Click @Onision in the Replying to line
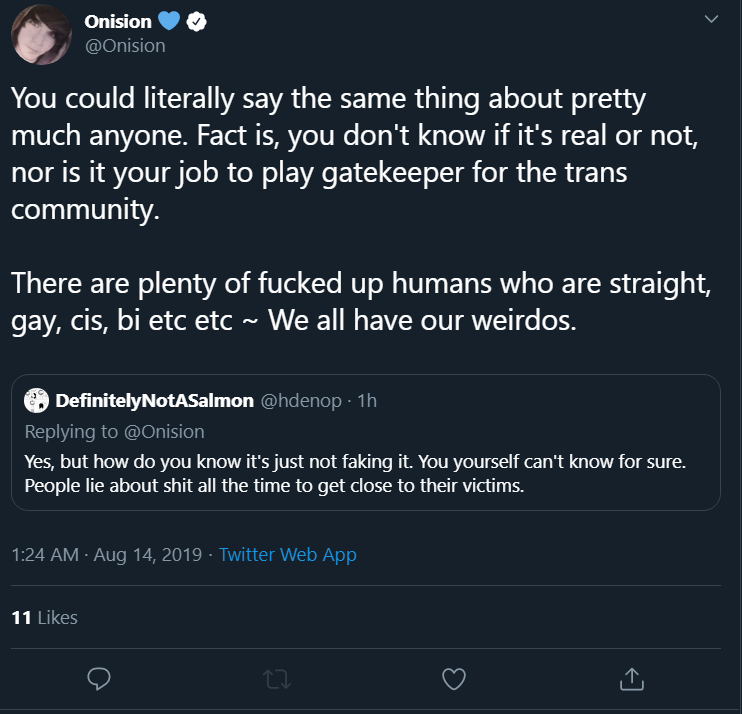742x714 pixels. pyautogui.click(x=164, y=432)
